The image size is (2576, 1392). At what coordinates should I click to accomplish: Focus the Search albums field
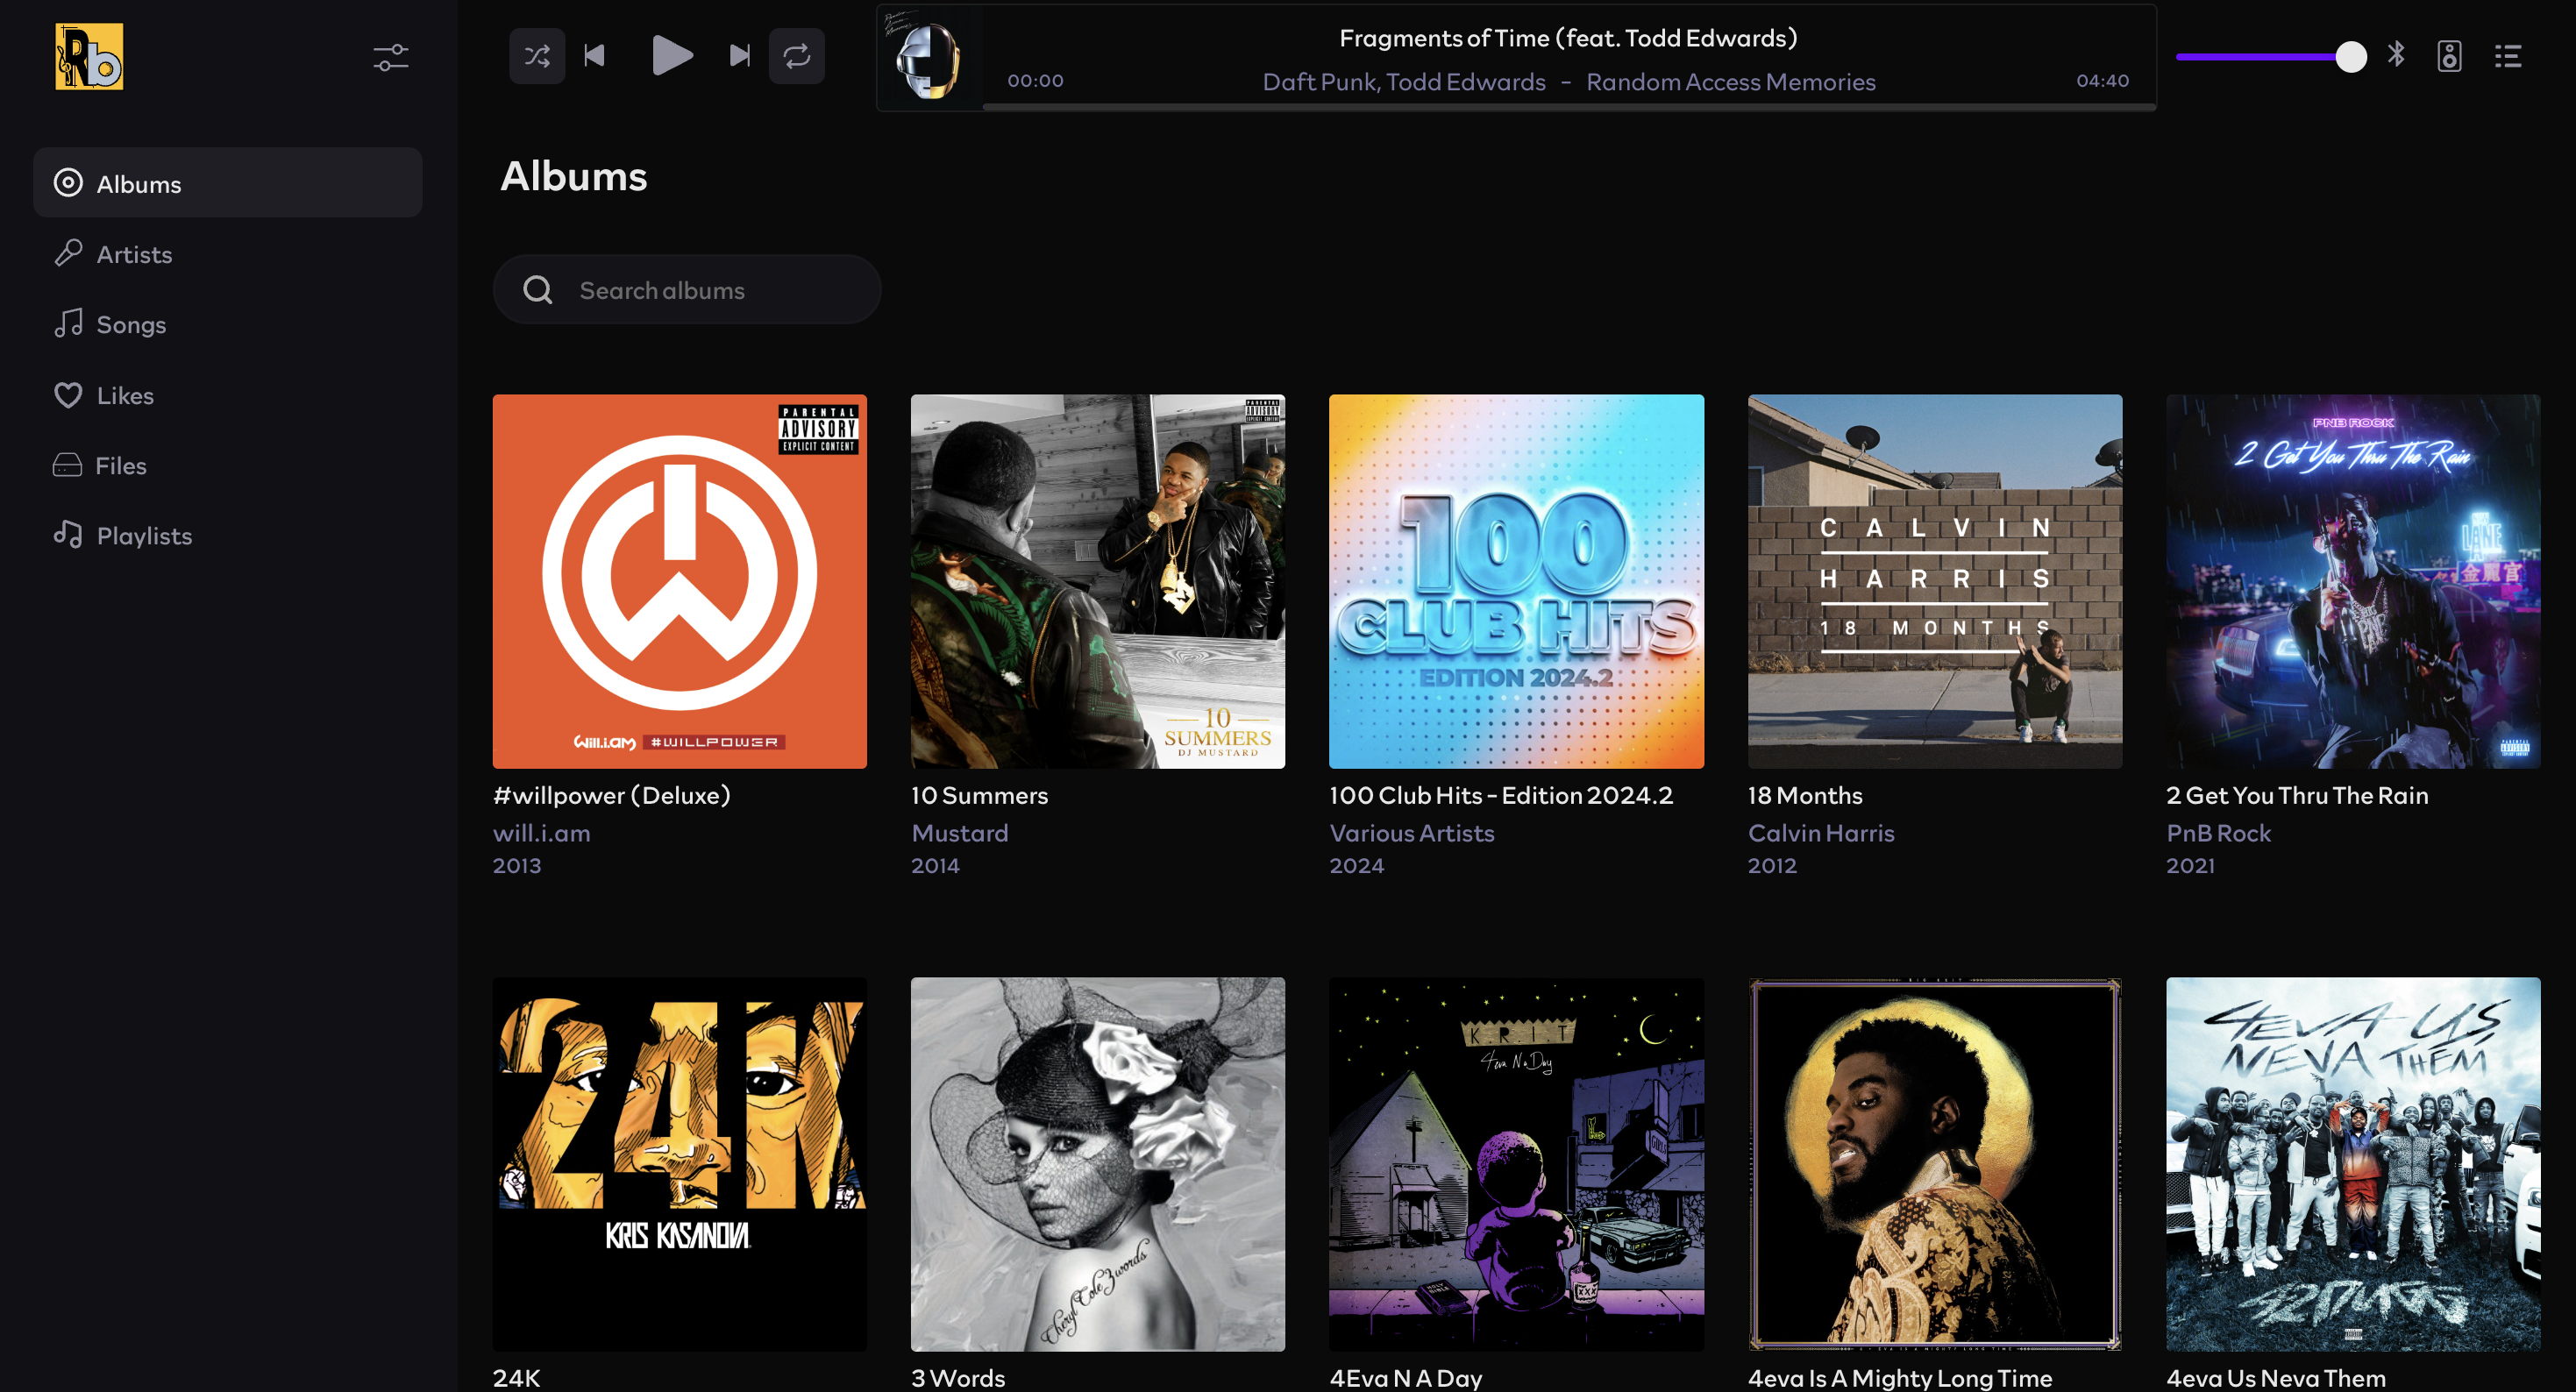pyautogui.click(x=687, y=290)
